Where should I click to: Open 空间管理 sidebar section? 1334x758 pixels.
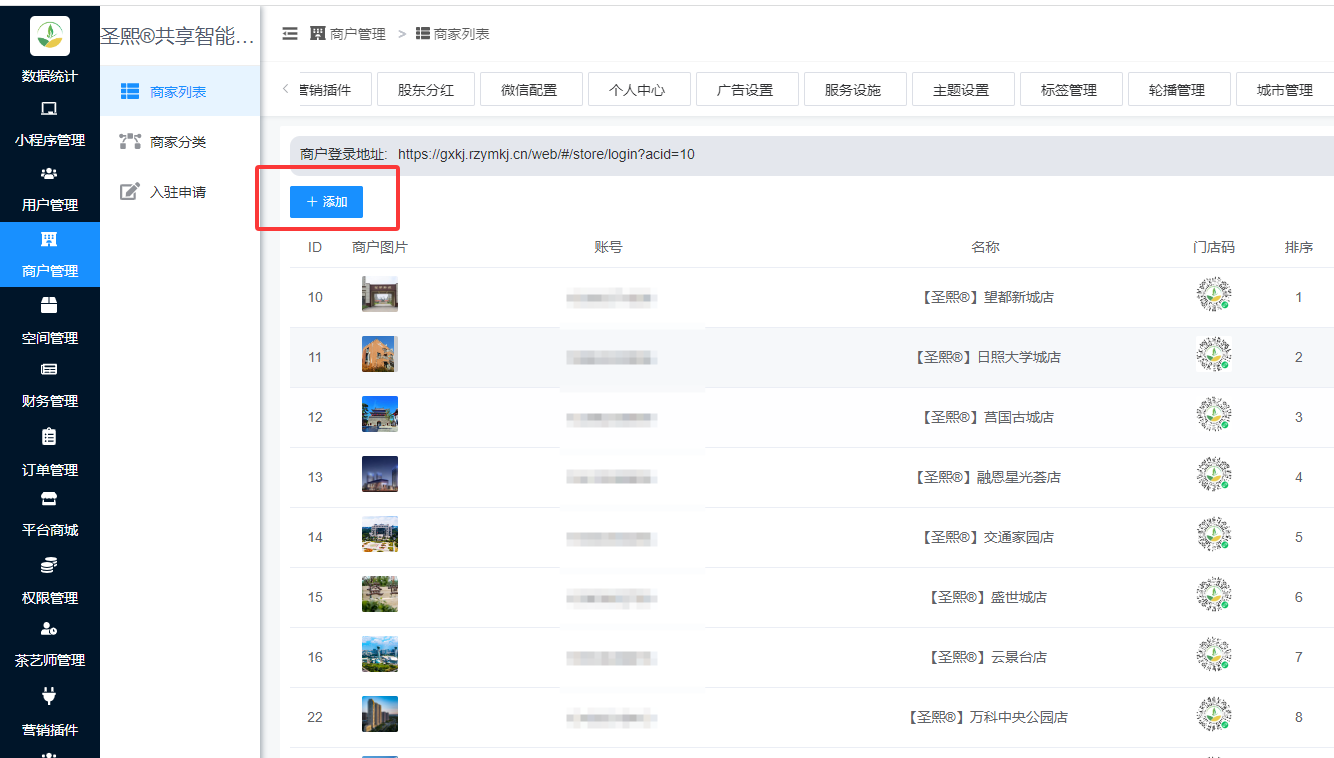point(50,322)
